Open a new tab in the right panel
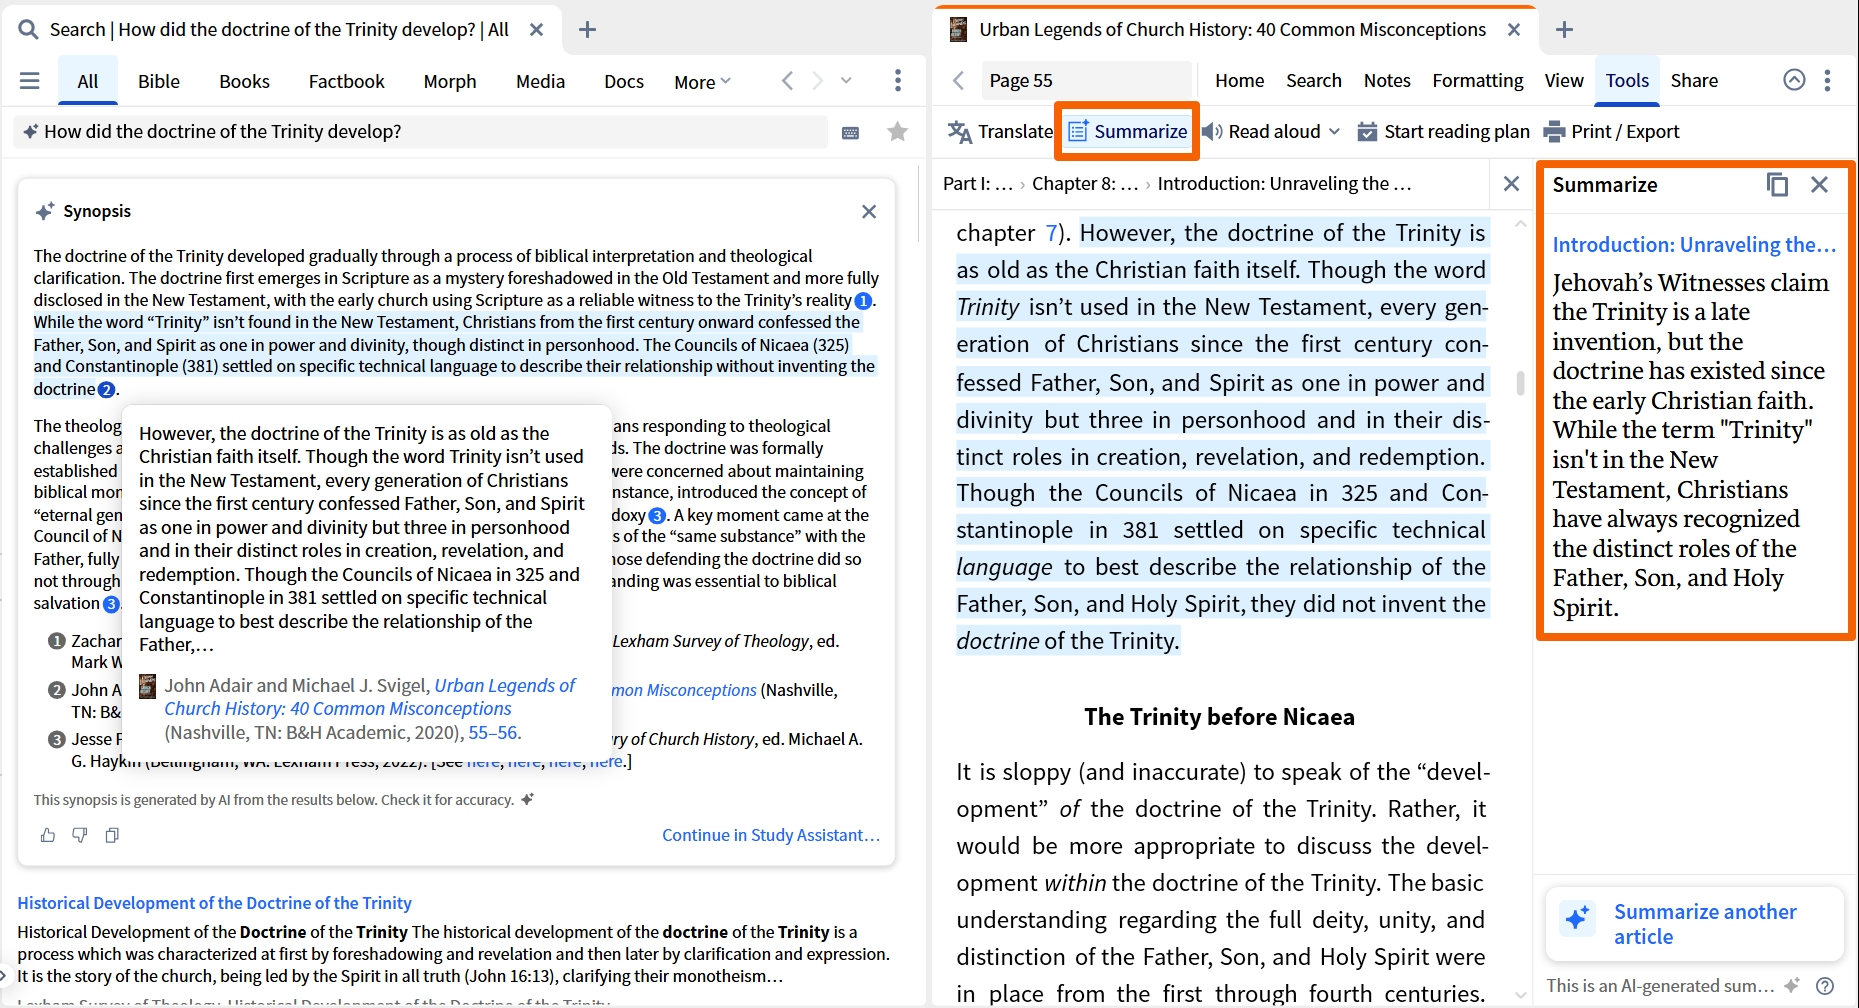 coord(1565,30)
